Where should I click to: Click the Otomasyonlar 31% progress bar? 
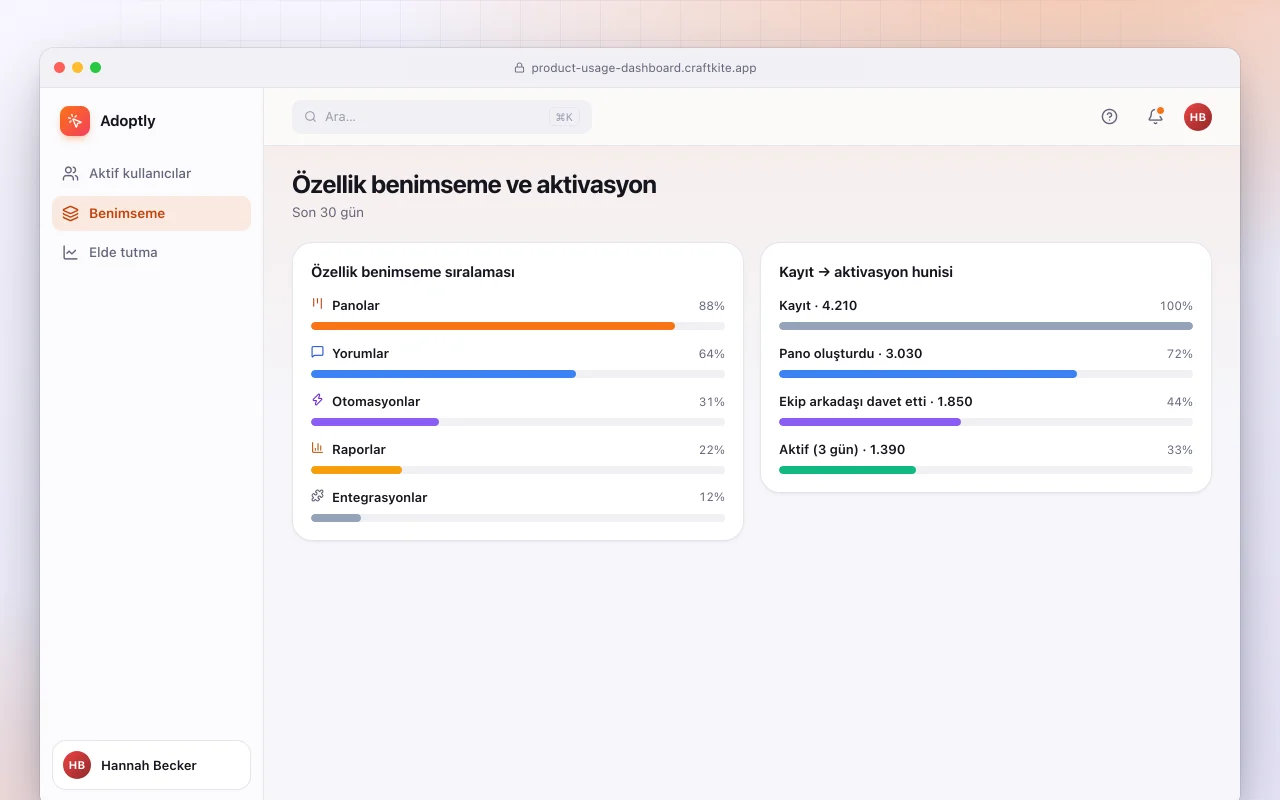(x=518, y=422)
